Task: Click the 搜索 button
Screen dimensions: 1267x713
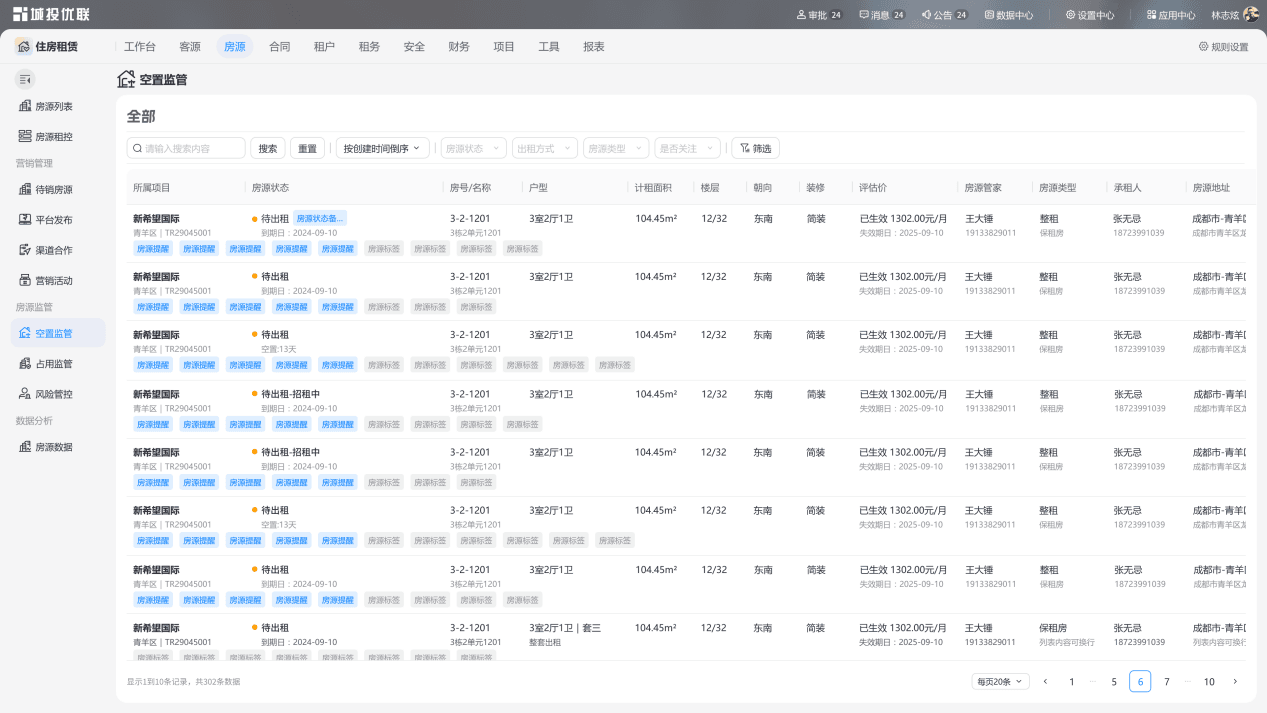Action: 268,148
